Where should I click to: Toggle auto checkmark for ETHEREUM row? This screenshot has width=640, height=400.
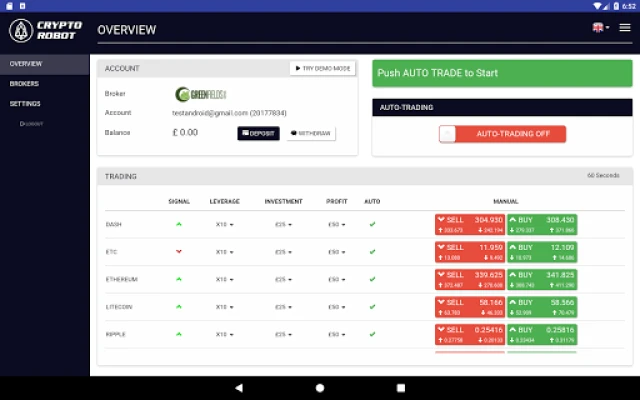[x=372, y=279]
